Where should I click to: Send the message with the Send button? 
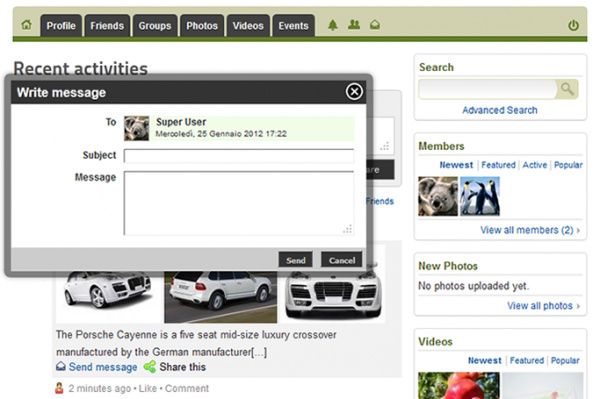point(296,261)
